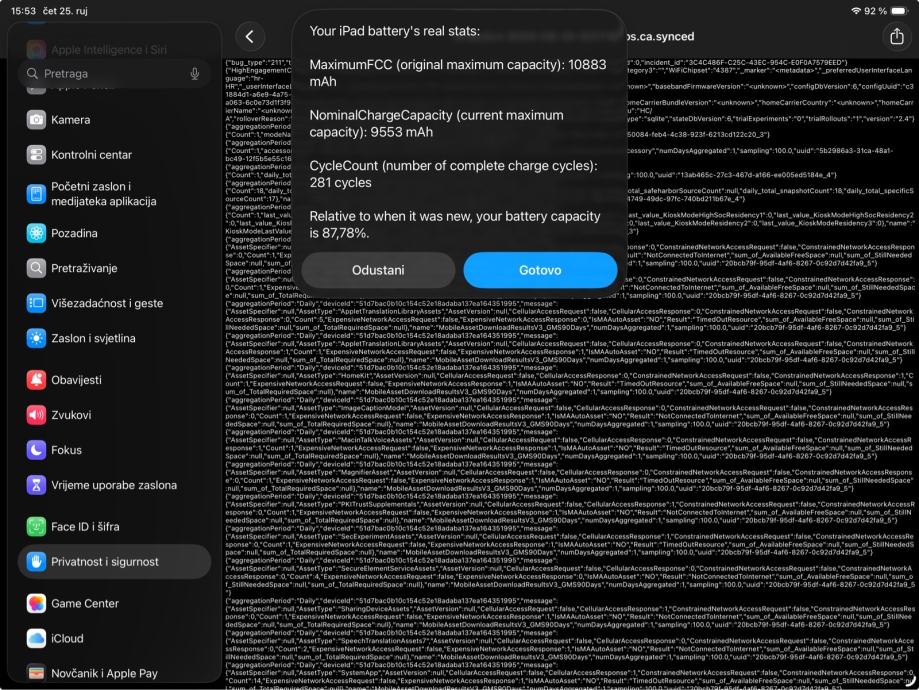The width and height of the screenshot is (919, 690).
Task: Tap the Privatnost i sigurnost hand icon
Action: [36, 562]
